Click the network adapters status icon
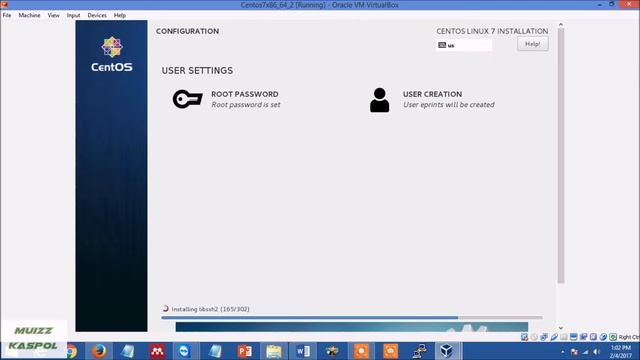The image size is (640, 360). [544, 337]
